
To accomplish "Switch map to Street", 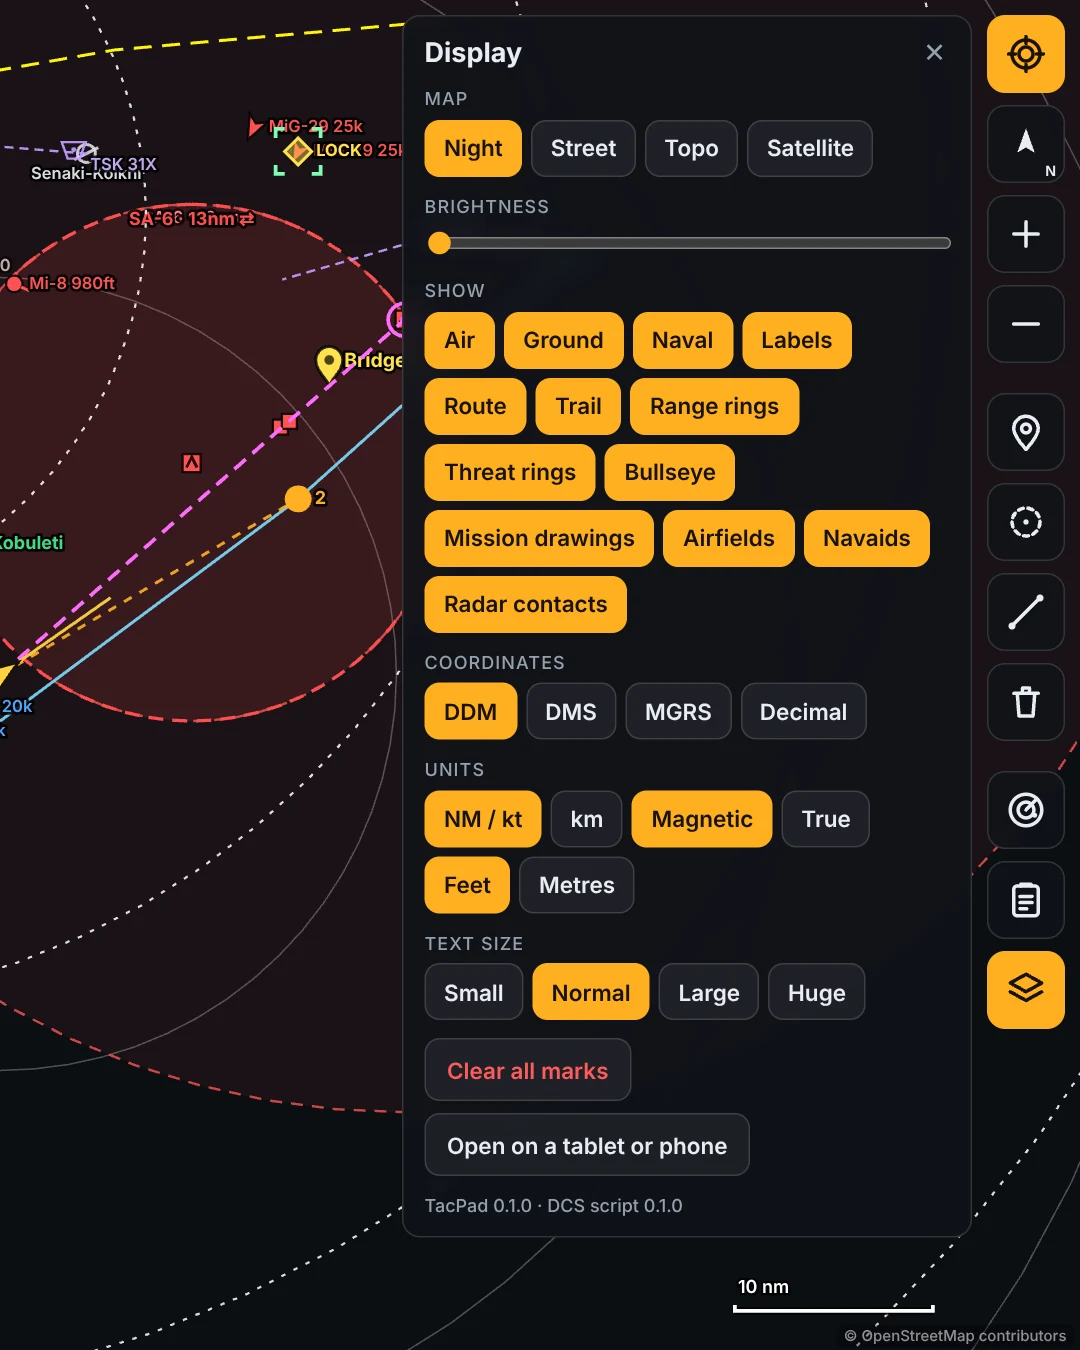I will click(x=583, y=148).
